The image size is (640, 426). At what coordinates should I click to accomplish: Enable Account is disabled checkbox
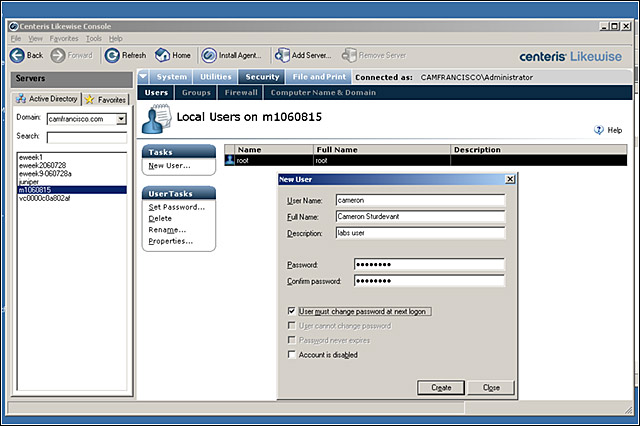(291, 354)
